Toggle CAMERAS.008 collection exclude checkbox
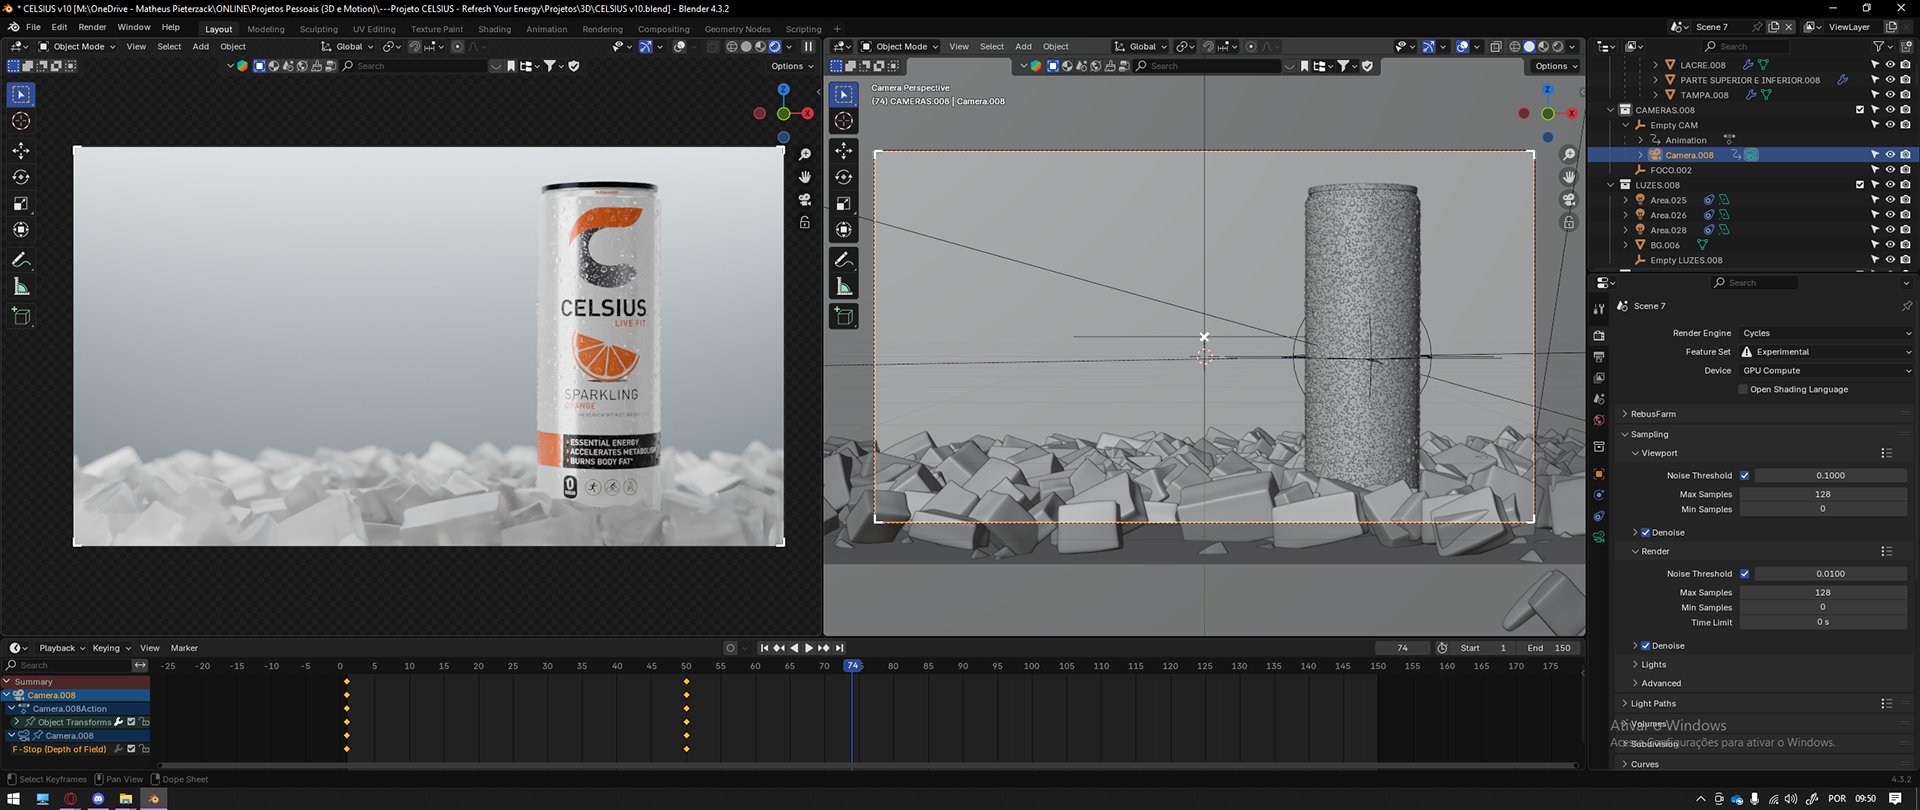Image resolution: width=1920 pixels, height=810 pixels. [1860, 110]
